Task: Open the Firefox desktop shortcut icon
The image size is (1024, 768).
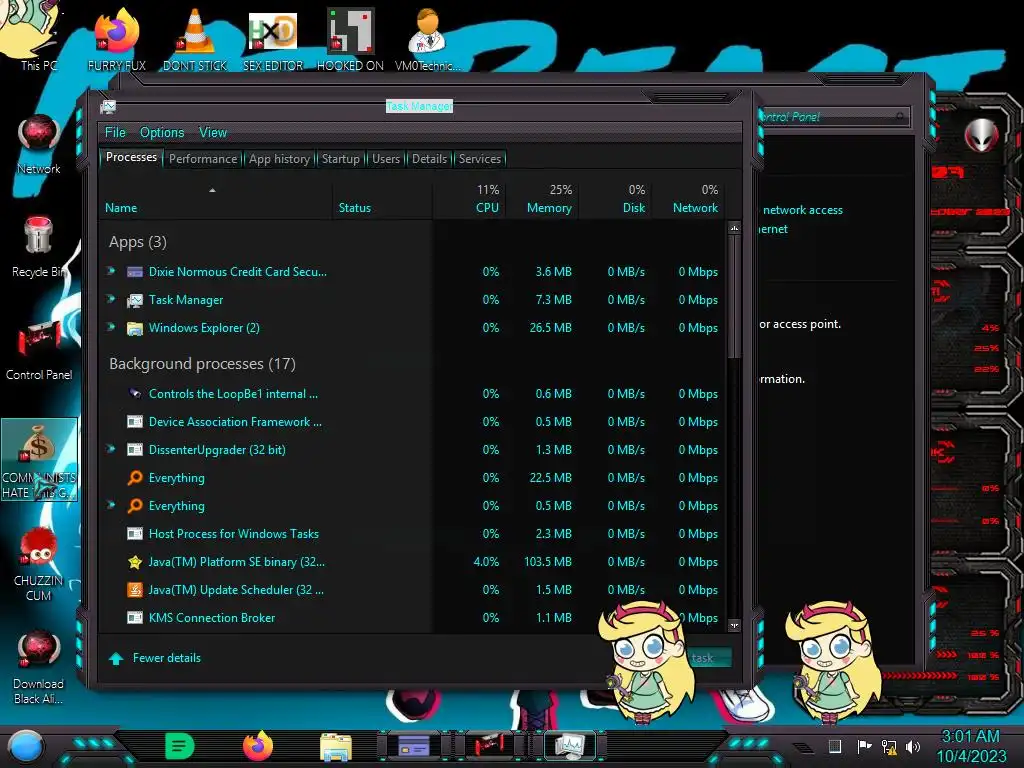Action: [x=117, y=31]
